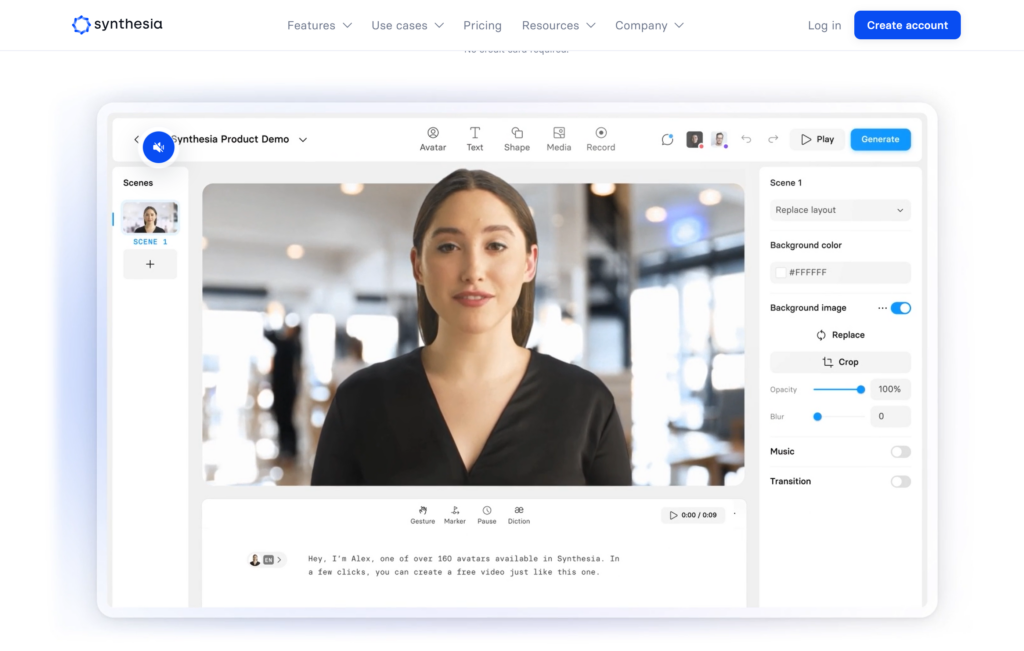Click the Opacity slider handle
Viewport: 1024px width, 651px height.
click(861, 389)
